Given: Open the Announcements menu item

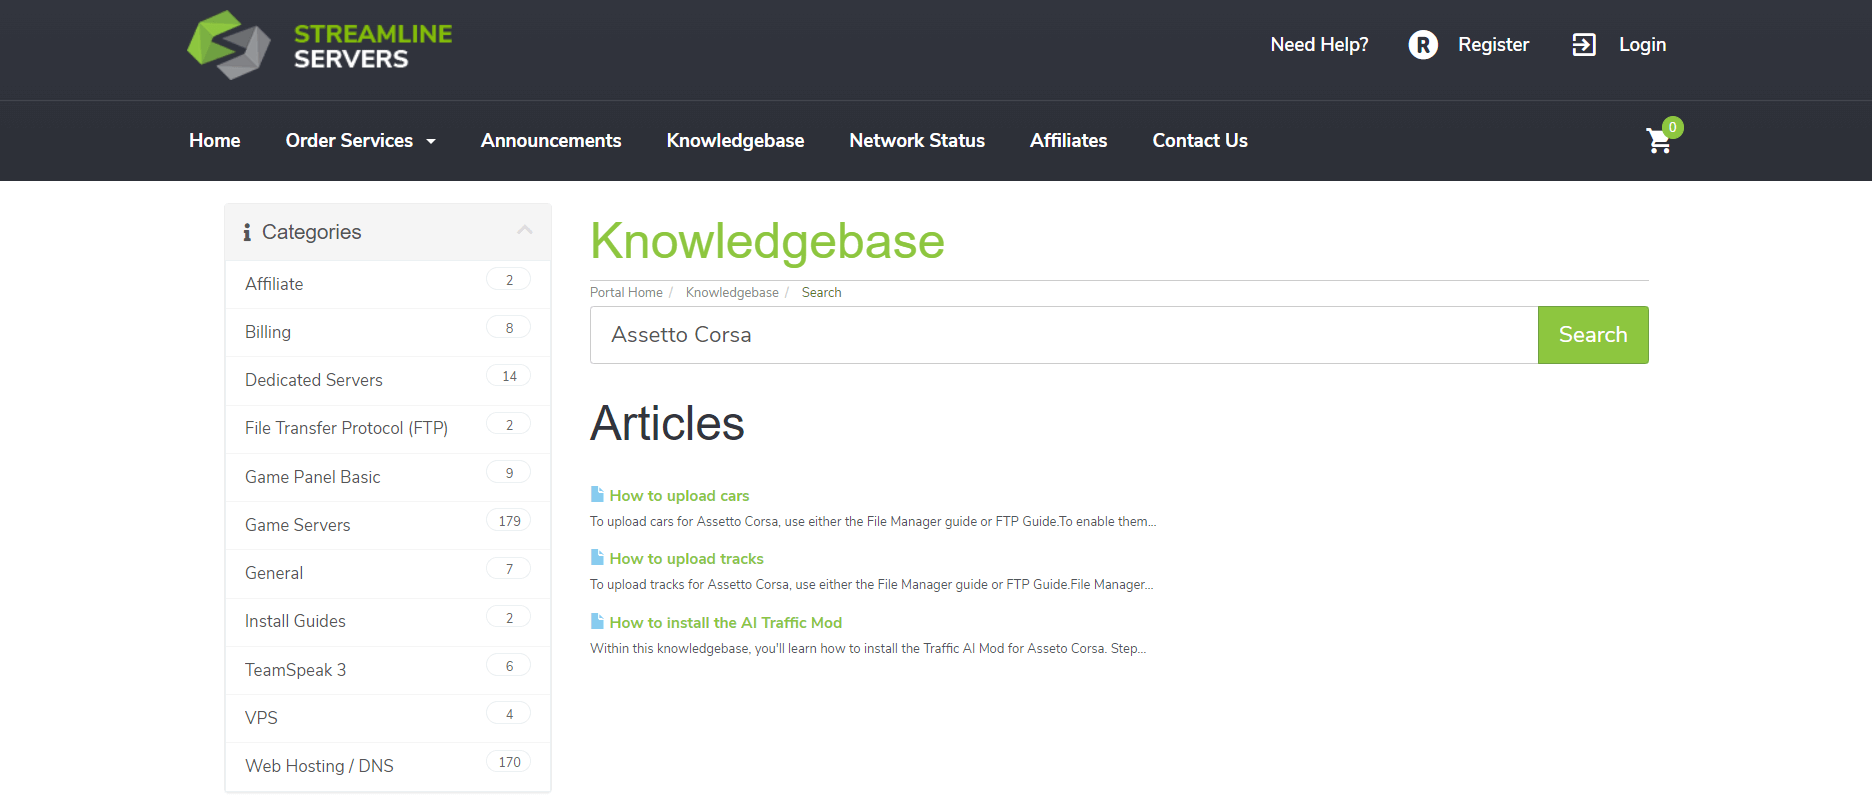Looking at the screenshot, I should (551, 141).
